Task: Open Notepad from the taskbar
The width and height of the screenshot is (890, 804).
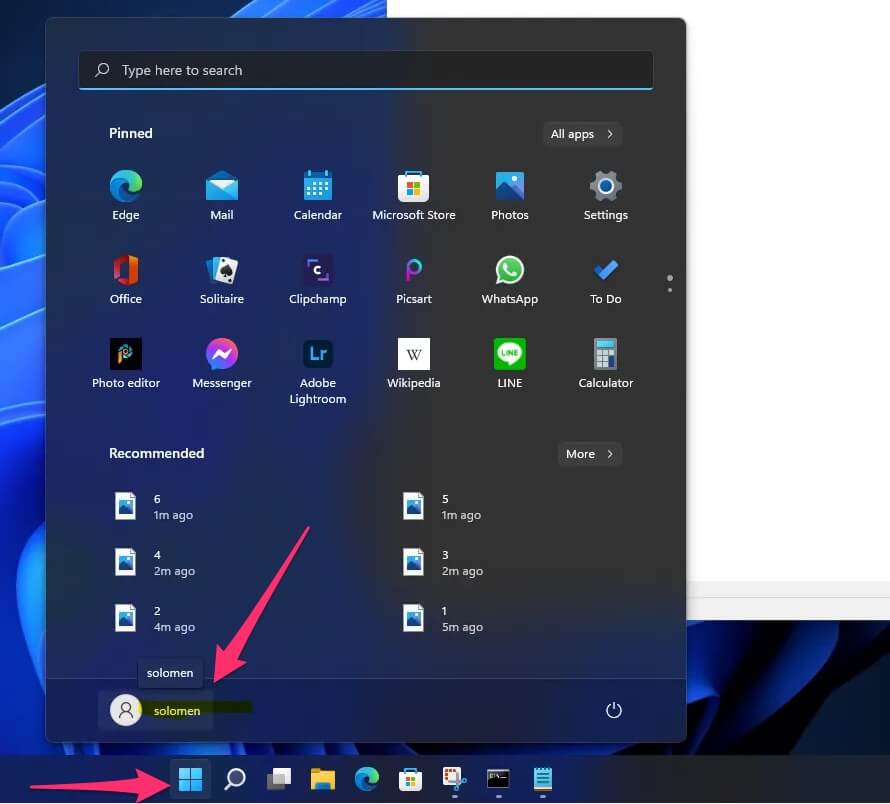Action: (543, 779)
